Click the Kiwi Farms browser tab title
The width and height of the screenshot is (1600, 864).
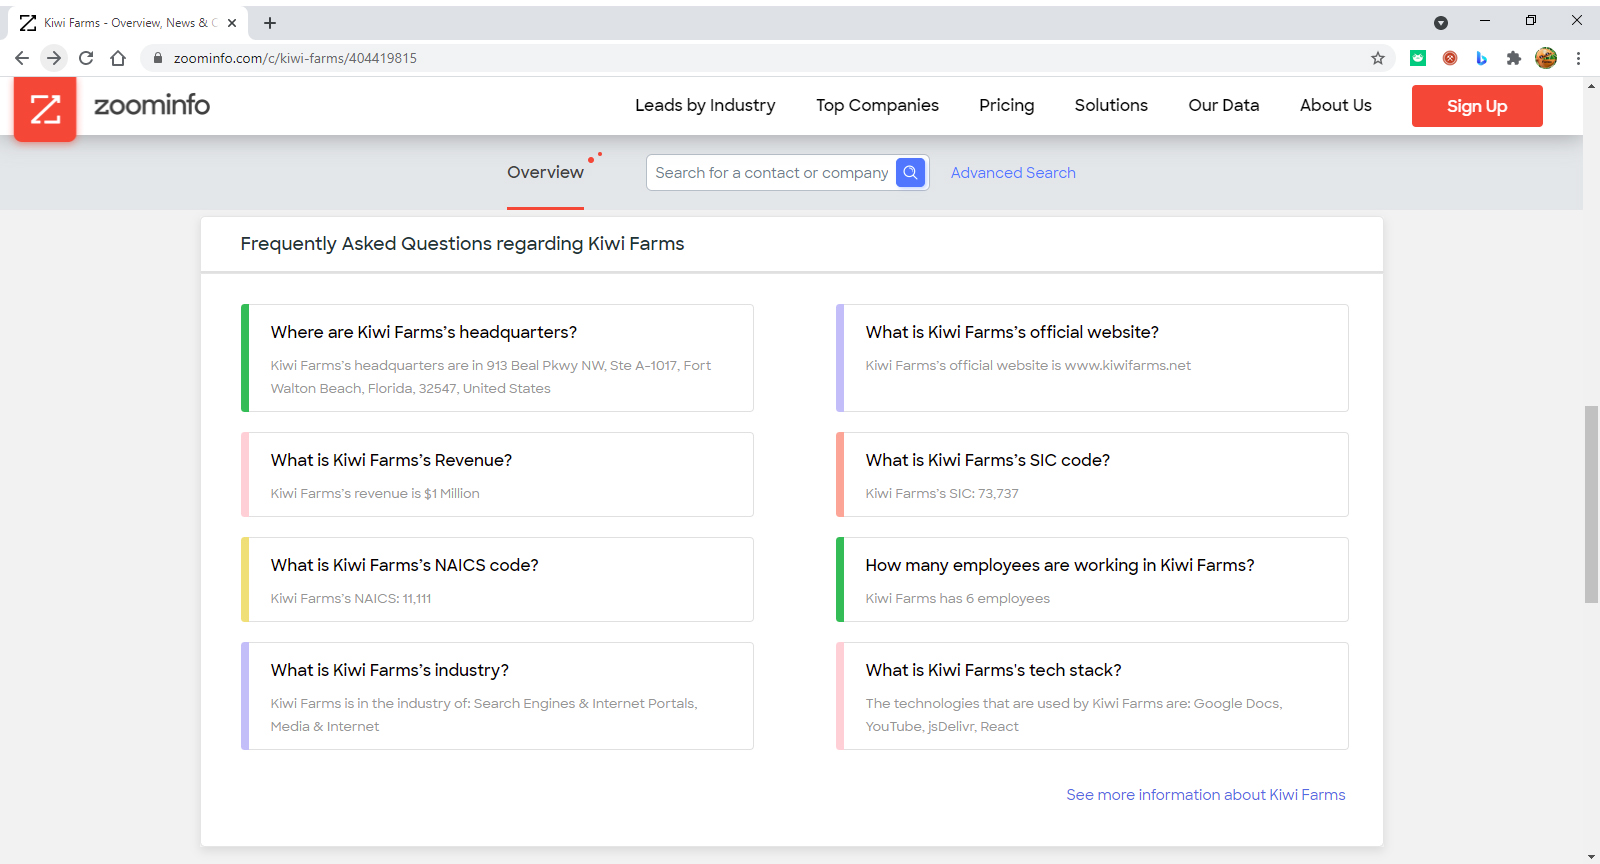pos(131,22)
